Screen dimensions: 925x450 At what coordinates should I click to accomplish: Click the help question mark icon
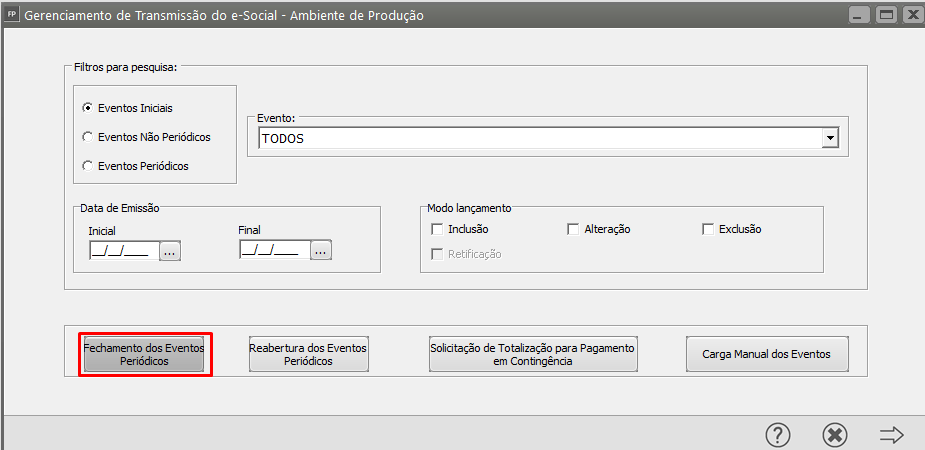tap(778, 434)
